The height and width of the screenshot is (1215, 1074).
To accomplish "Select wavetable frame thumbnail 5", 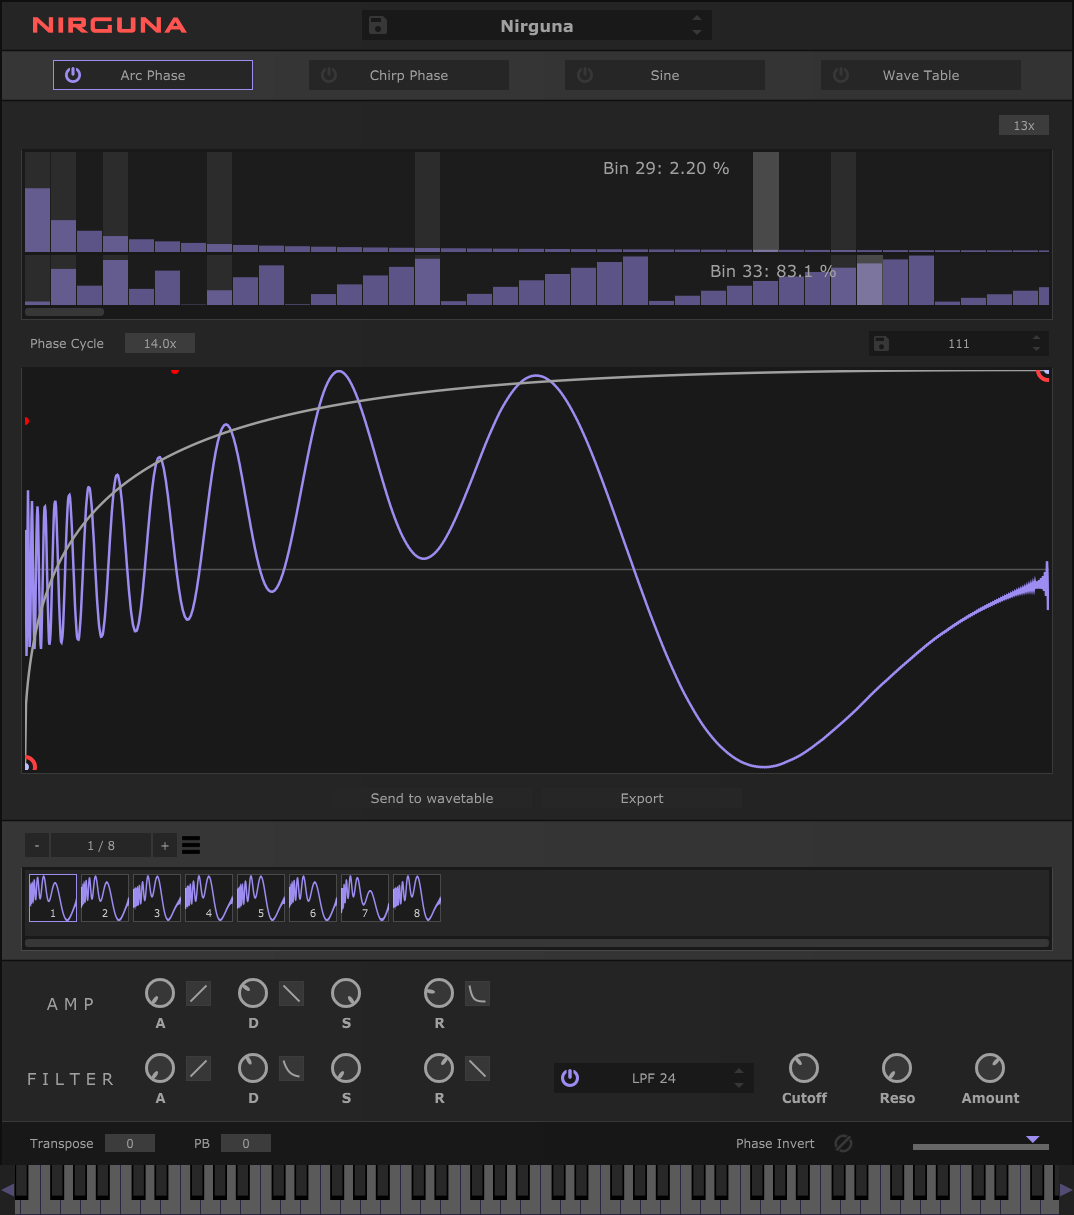I will pyautogui.click(x=261, y=898).
